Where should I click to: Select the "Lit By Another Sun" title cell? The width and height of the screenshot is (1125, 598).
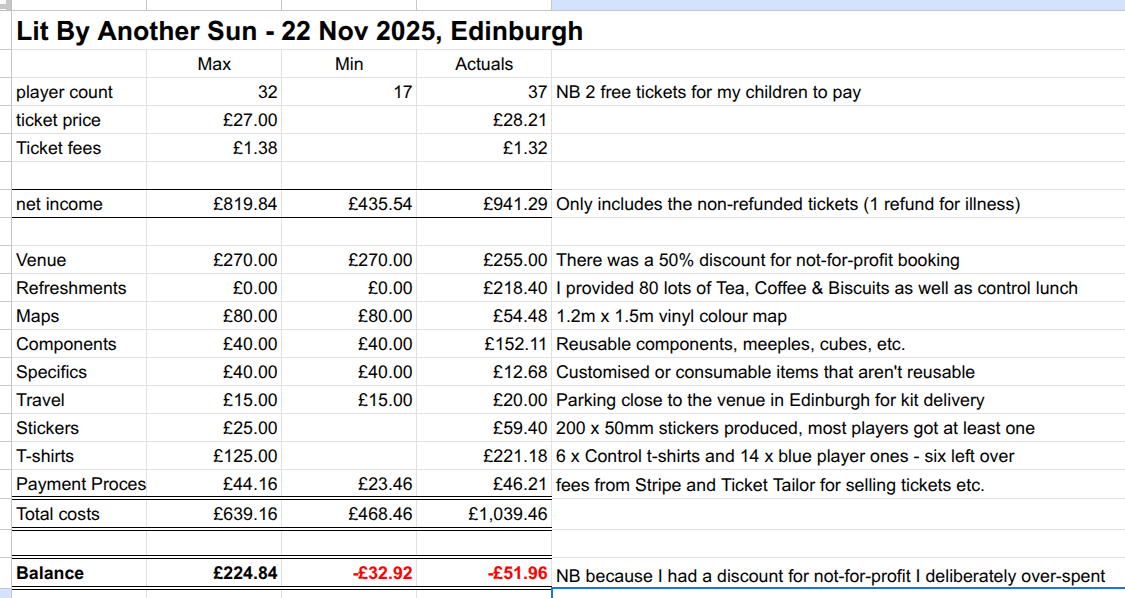[x=299, y=32]
